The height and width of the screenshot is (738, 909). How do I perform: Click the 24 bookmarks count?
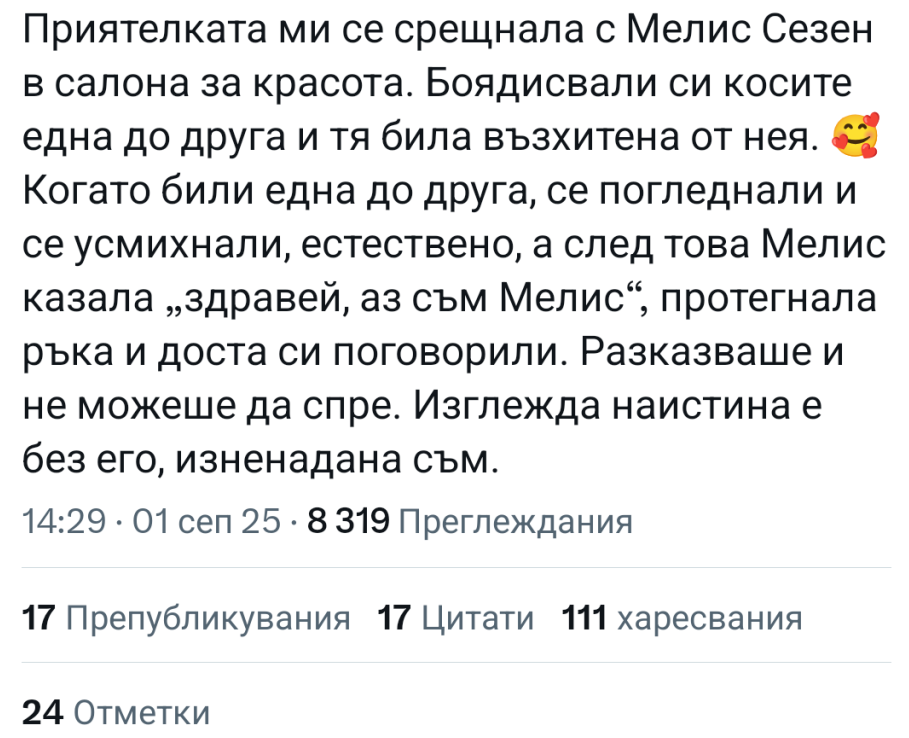(42, 713)
